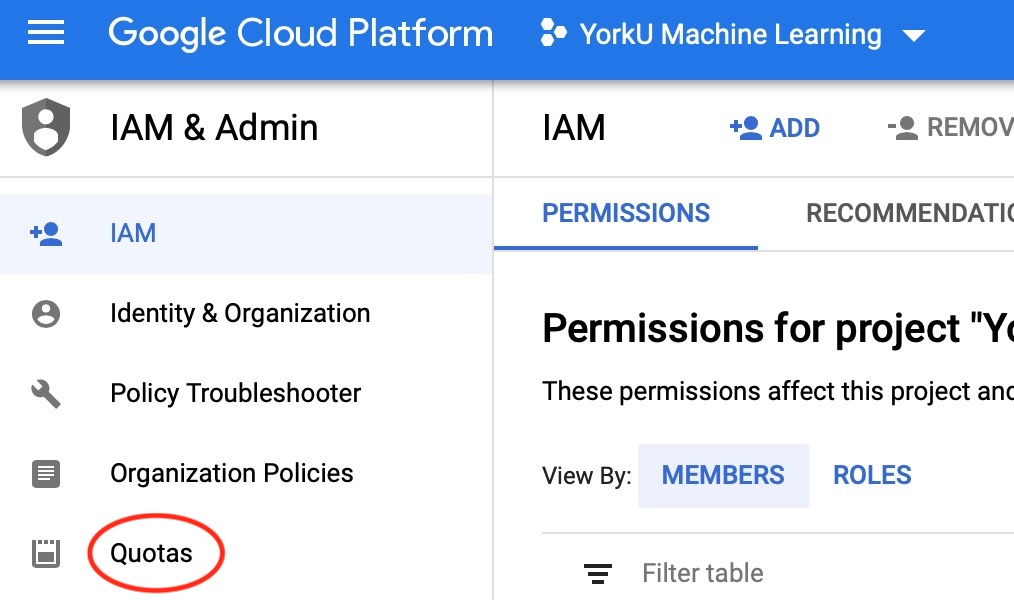Click the add-person icon beside ADD
The image size is (1014, 600).
coord(746,128)
